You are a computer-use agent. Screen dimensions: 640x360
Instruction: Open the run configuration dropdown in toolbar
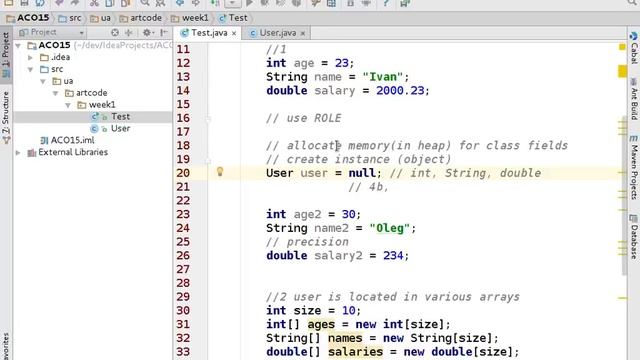pyautogui.click(x=232, y=3)
